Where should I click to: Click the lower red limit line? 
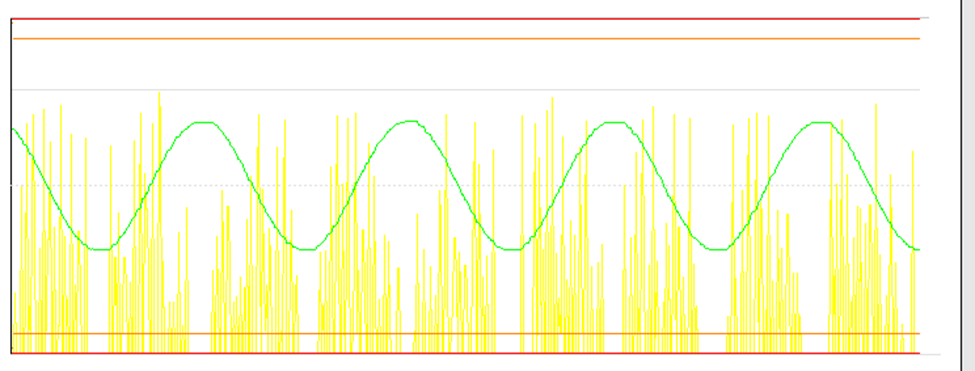point(465,353)
